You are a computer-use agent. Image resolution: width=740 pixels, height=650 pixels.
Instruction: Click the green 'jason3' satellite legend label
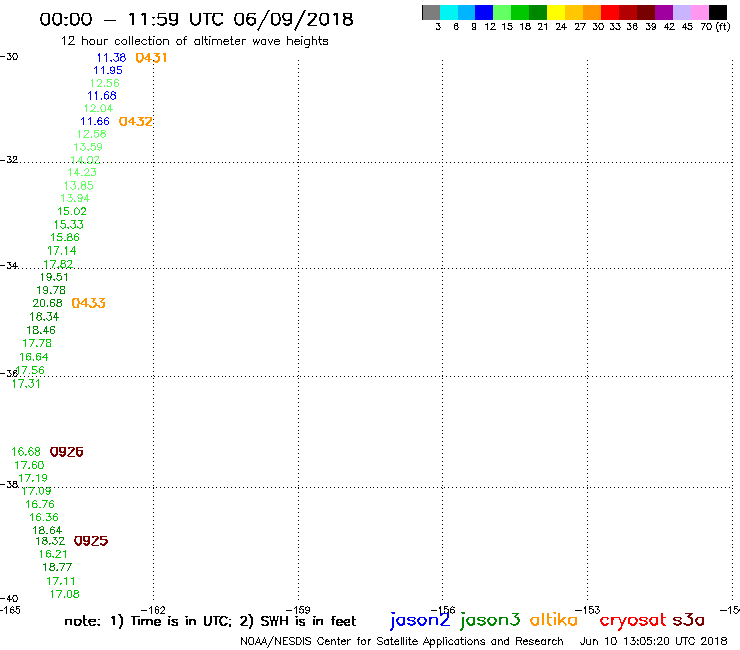(490, 620)
